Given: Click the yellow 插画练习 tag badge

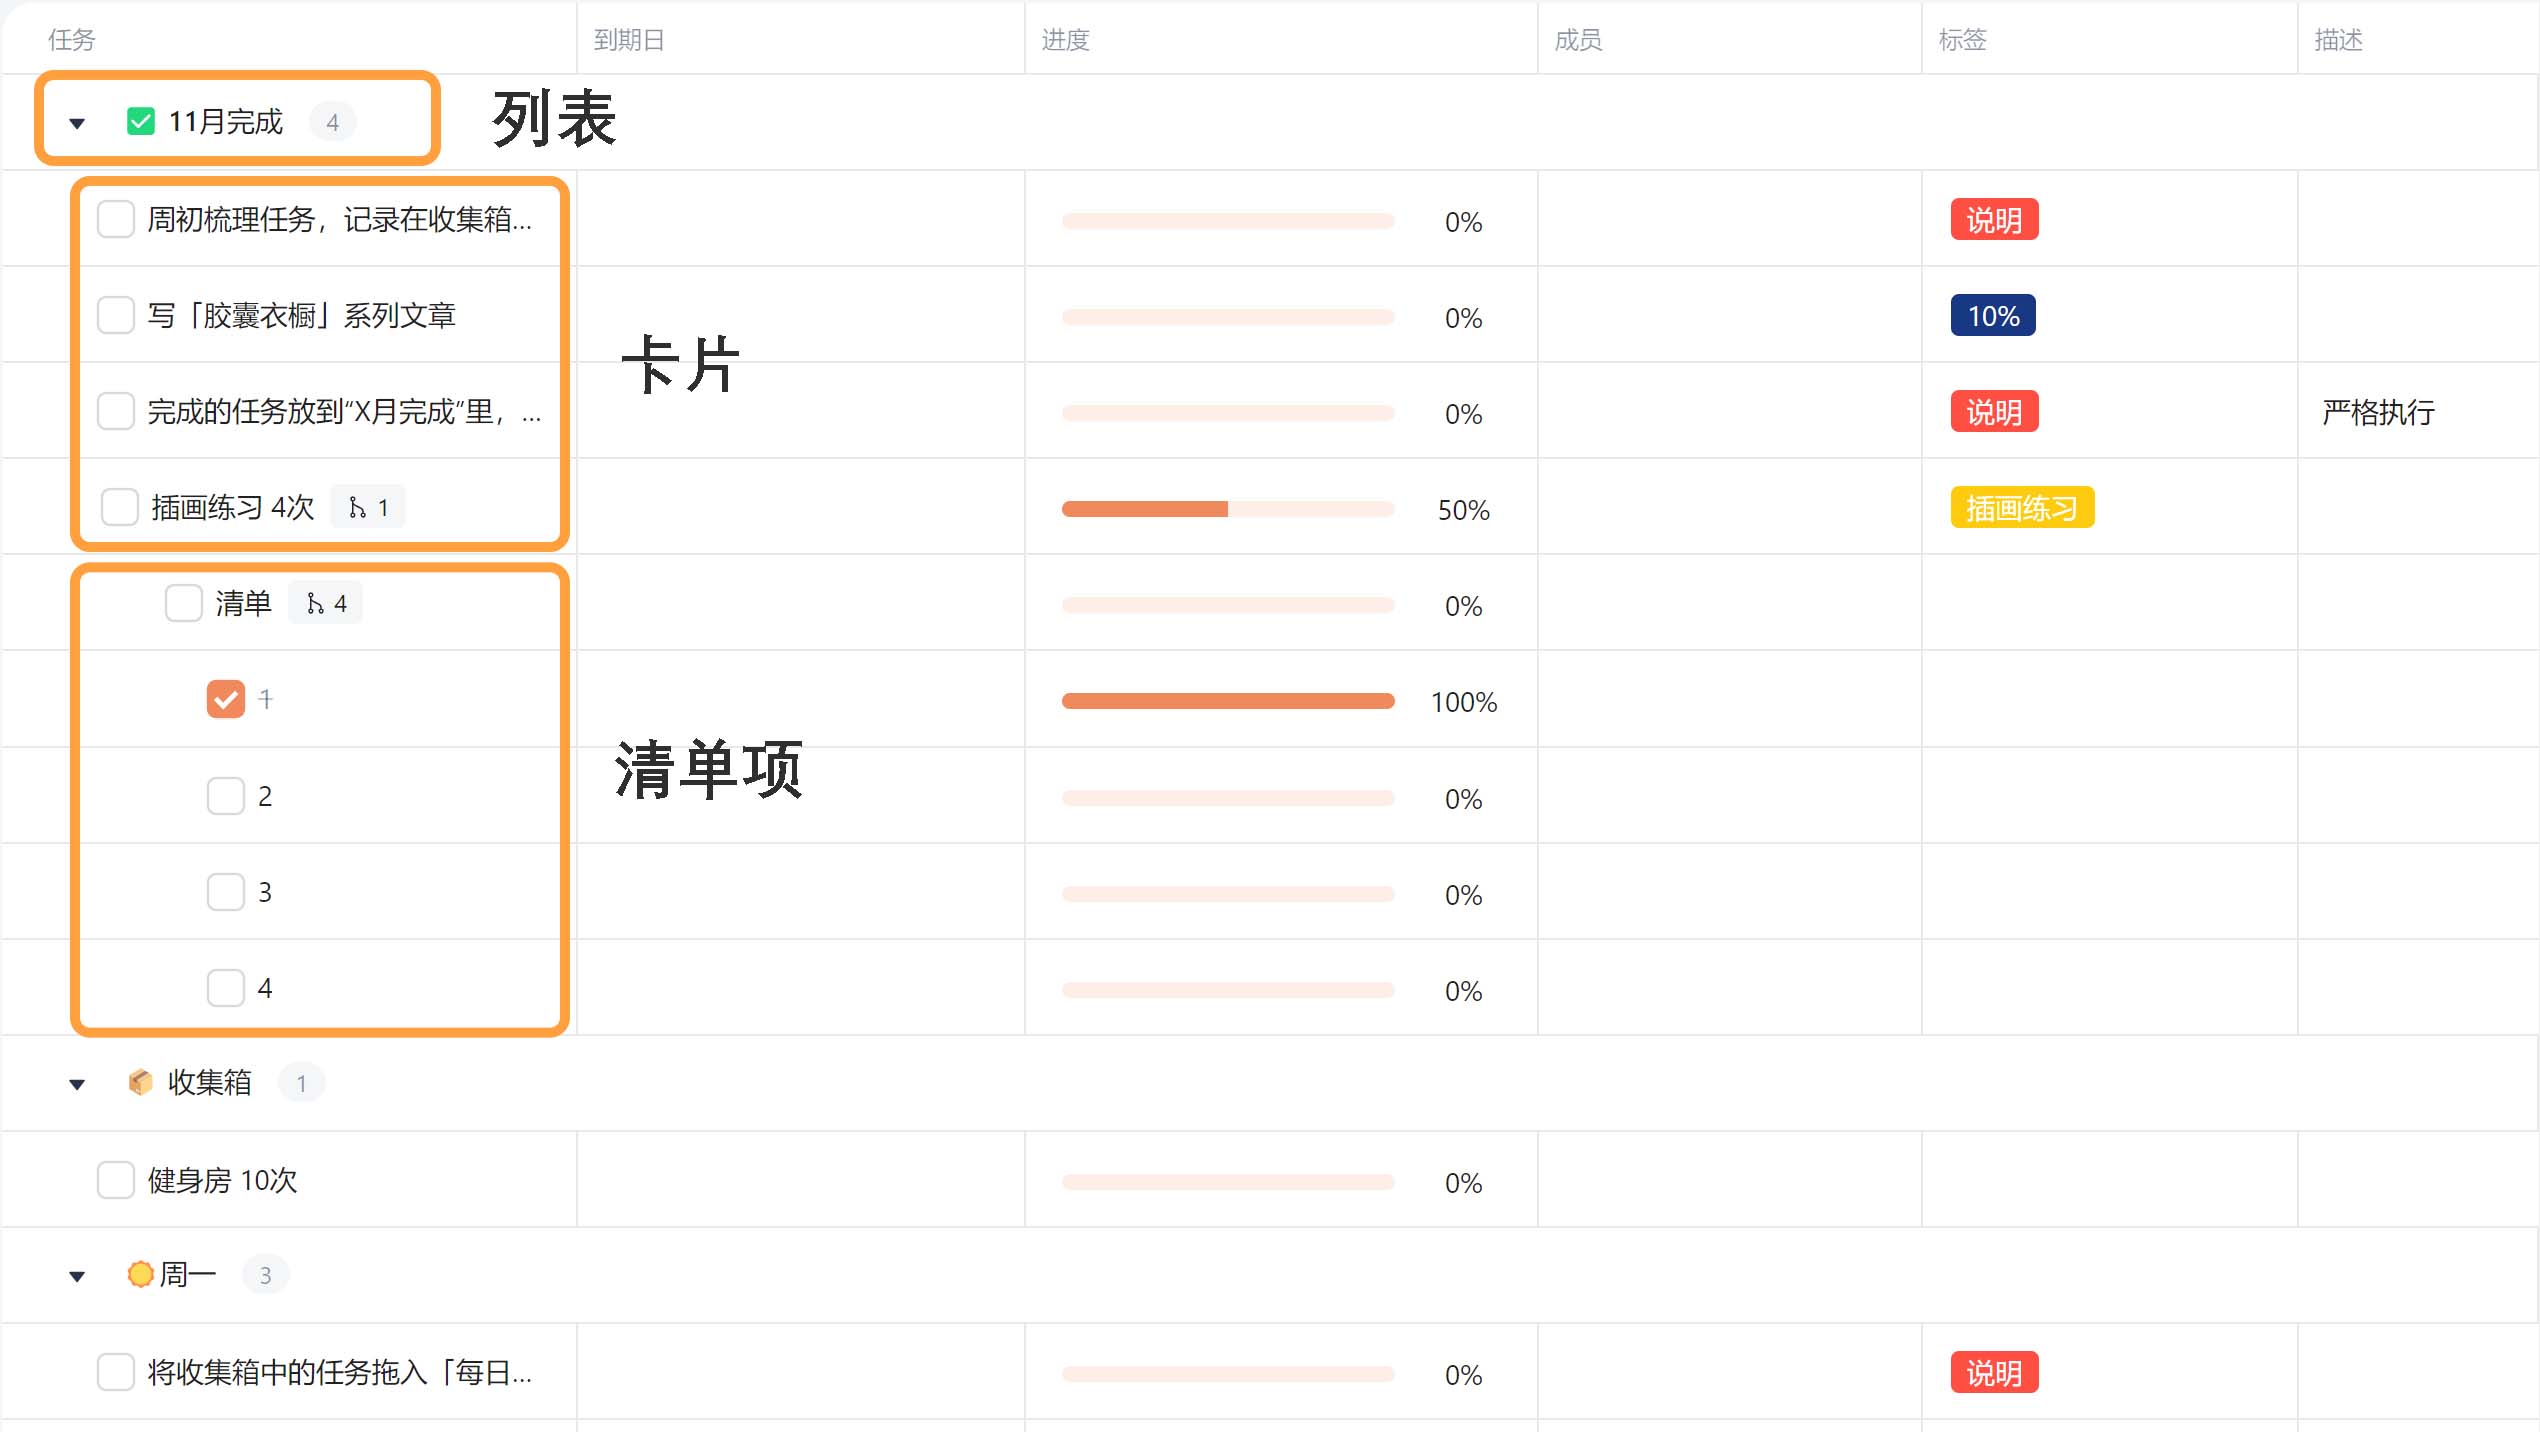Looking at the screenshot, I should tap(2021, 508).
